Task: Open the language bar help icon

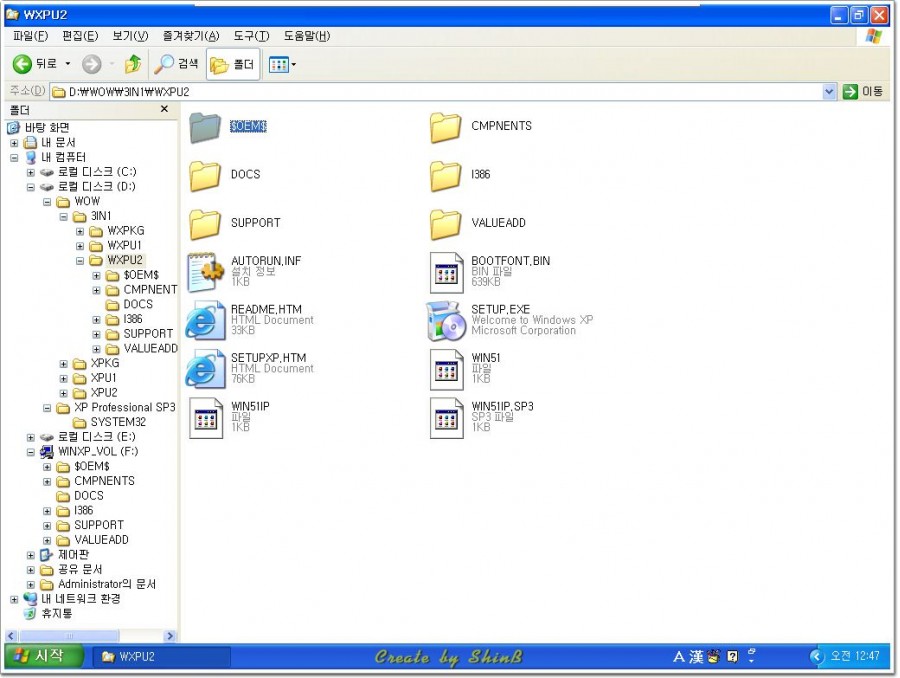Action: pyautogui.click(x=732, y=656)
